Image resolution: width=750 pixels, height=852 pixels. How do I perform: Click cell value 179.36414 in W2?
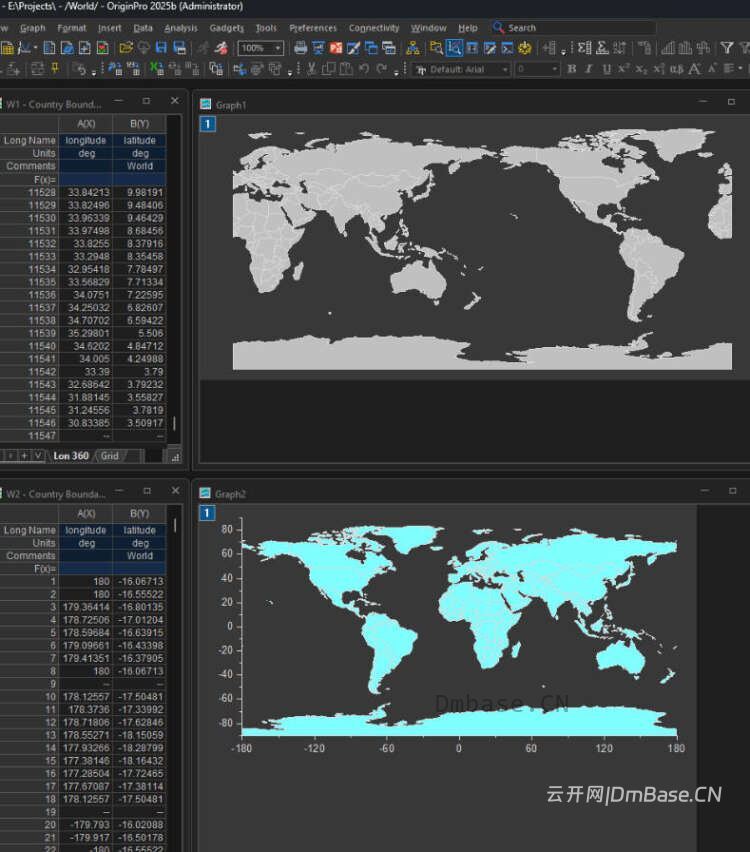(86, 607)
